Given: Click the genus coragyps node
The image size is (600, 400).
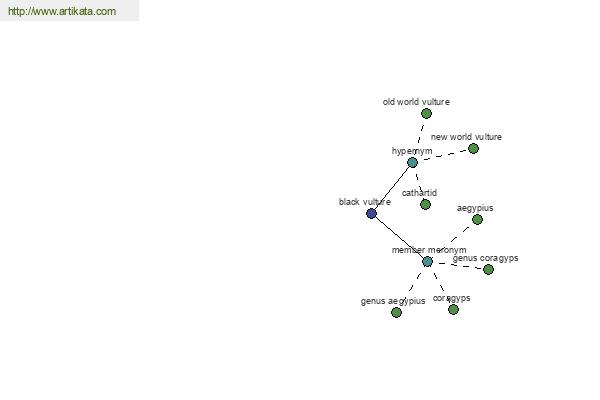Looking at the screenshot, I should click(x=488, y=269).
